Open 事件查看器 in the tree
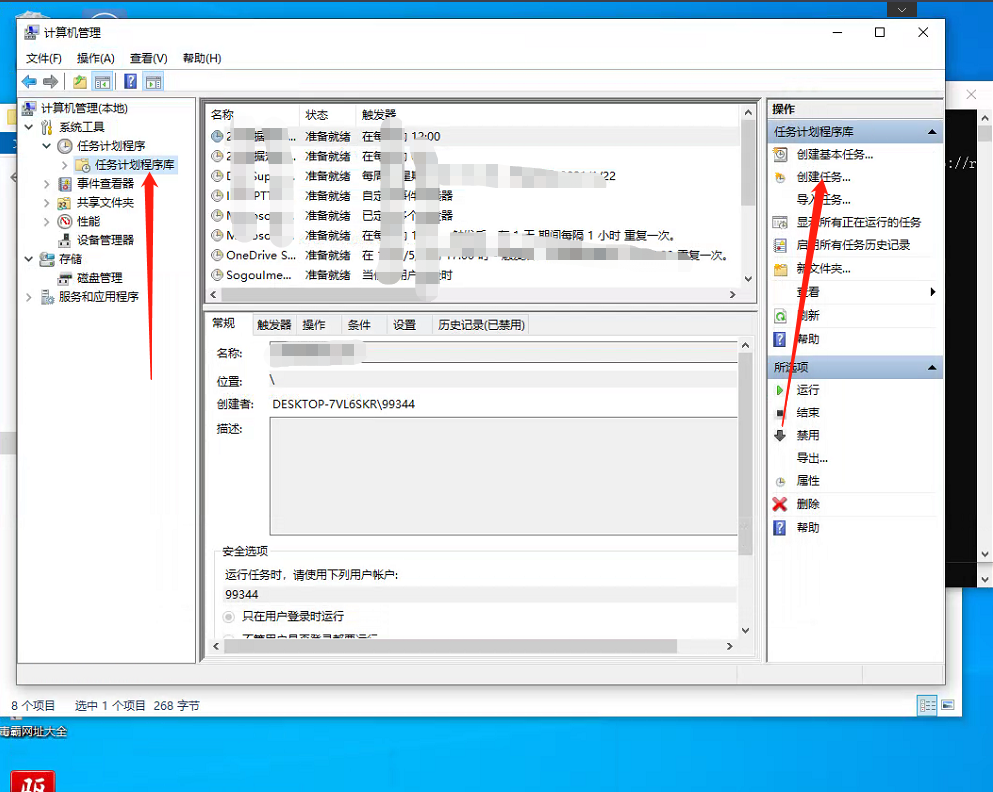The width and height of the screenshot is (993, 792). pos(105,184)
